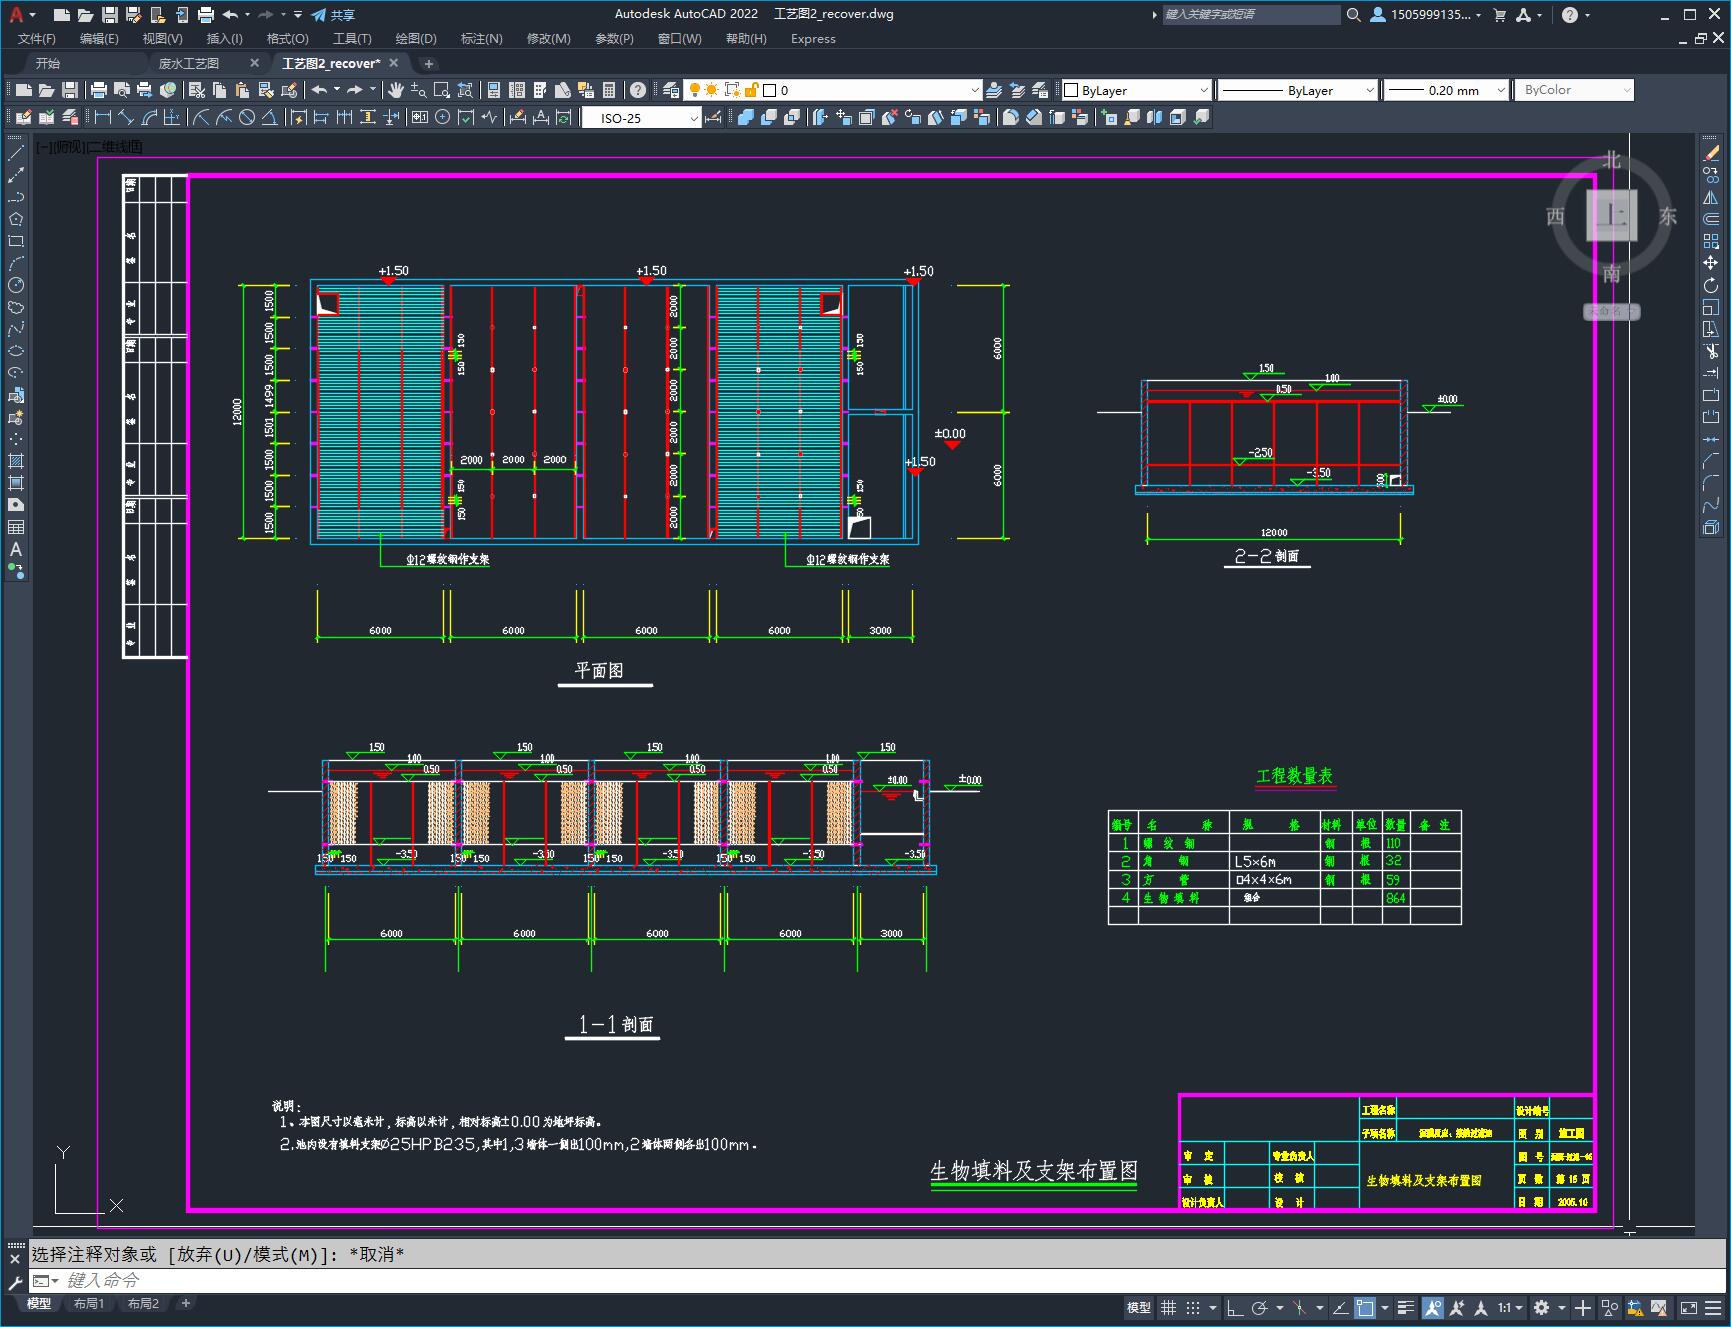Toggle annotation visibility in status bar
This screenshot has width=1731, height=1327.
click(1433, 1307)
